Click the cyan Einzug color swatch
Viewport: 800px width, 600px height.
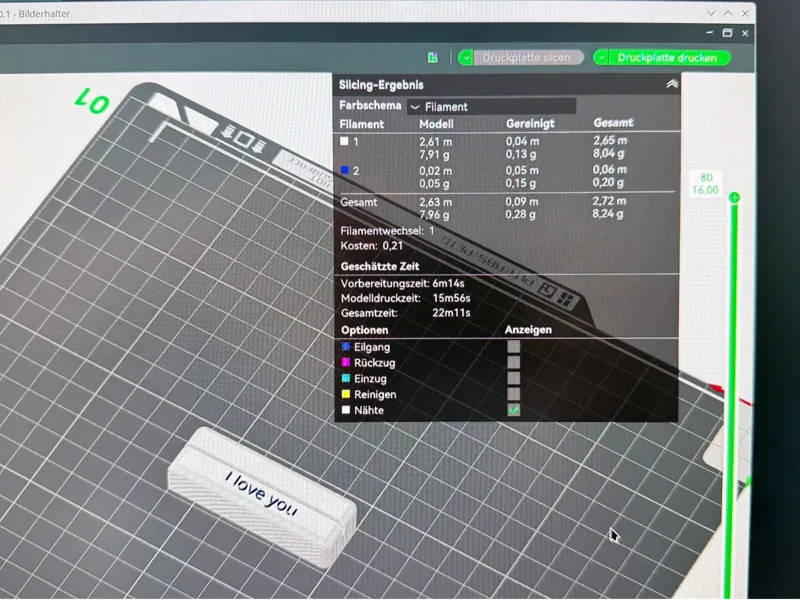click(x=346, y=378)
